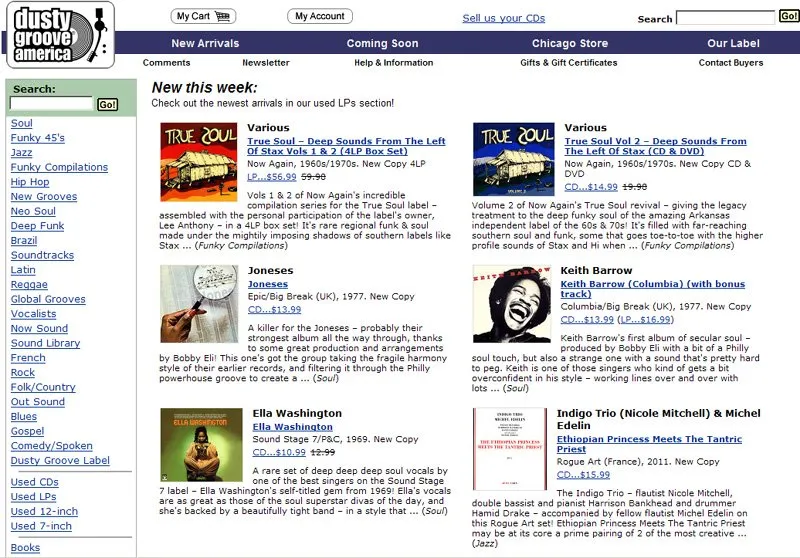
Task: Select Keith Barrow LP...$16.99 price link
Action: coord(645,320)
